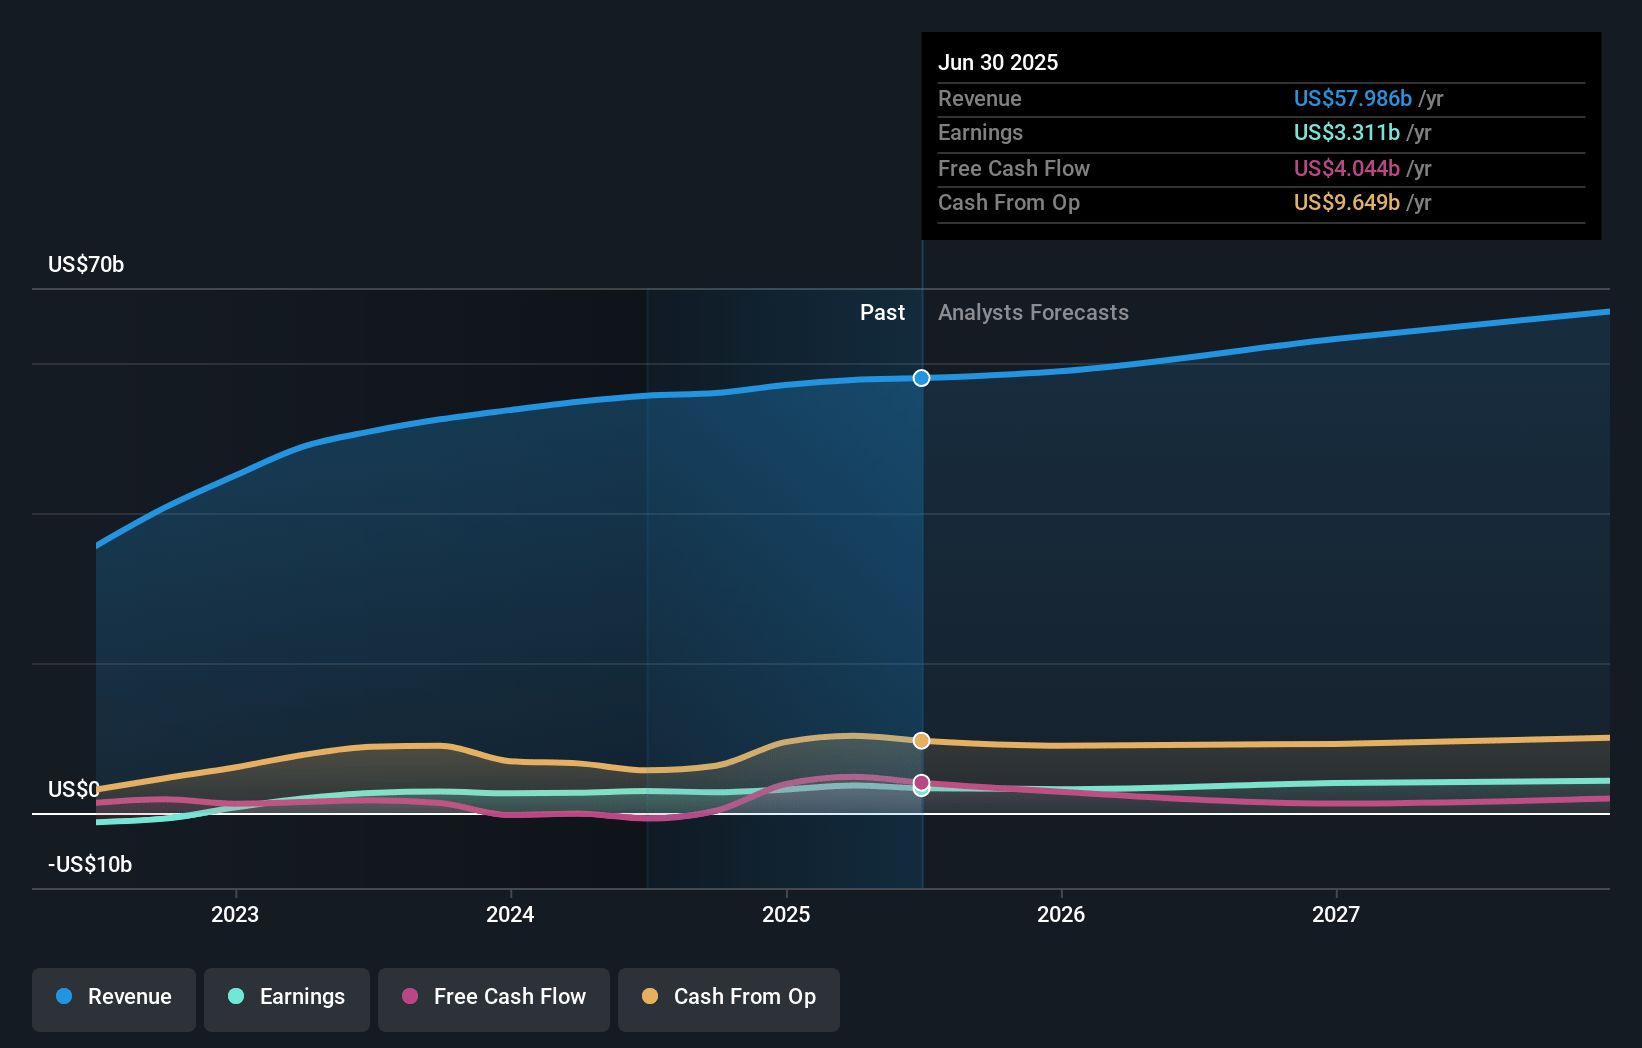
Task: Toggle the Earnings series legend button
Action: [287, 999]
